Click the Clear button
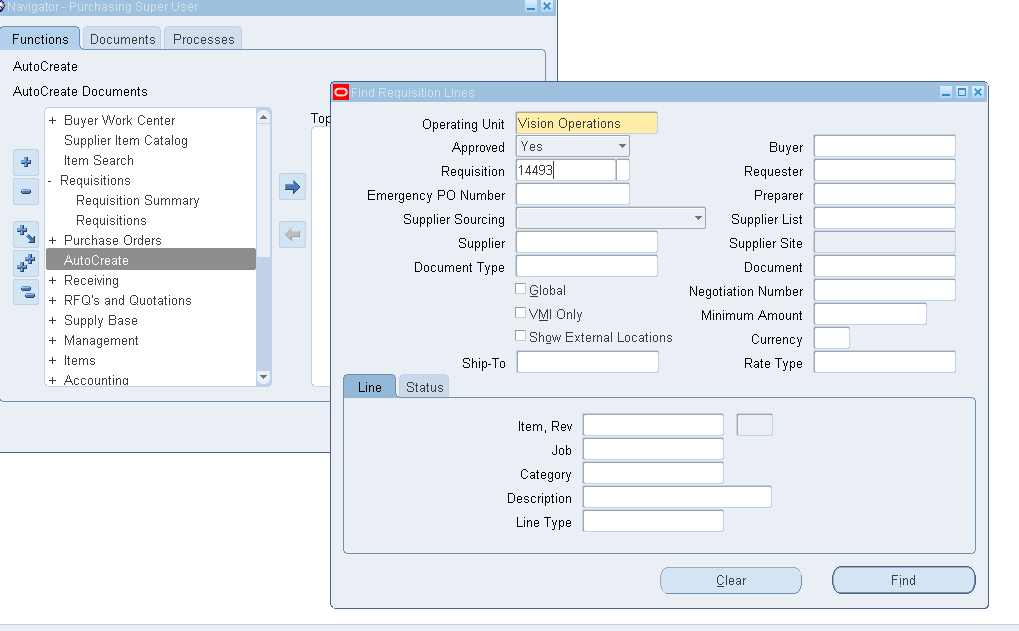Screen dimensions: 1019x631 point(730,580)
